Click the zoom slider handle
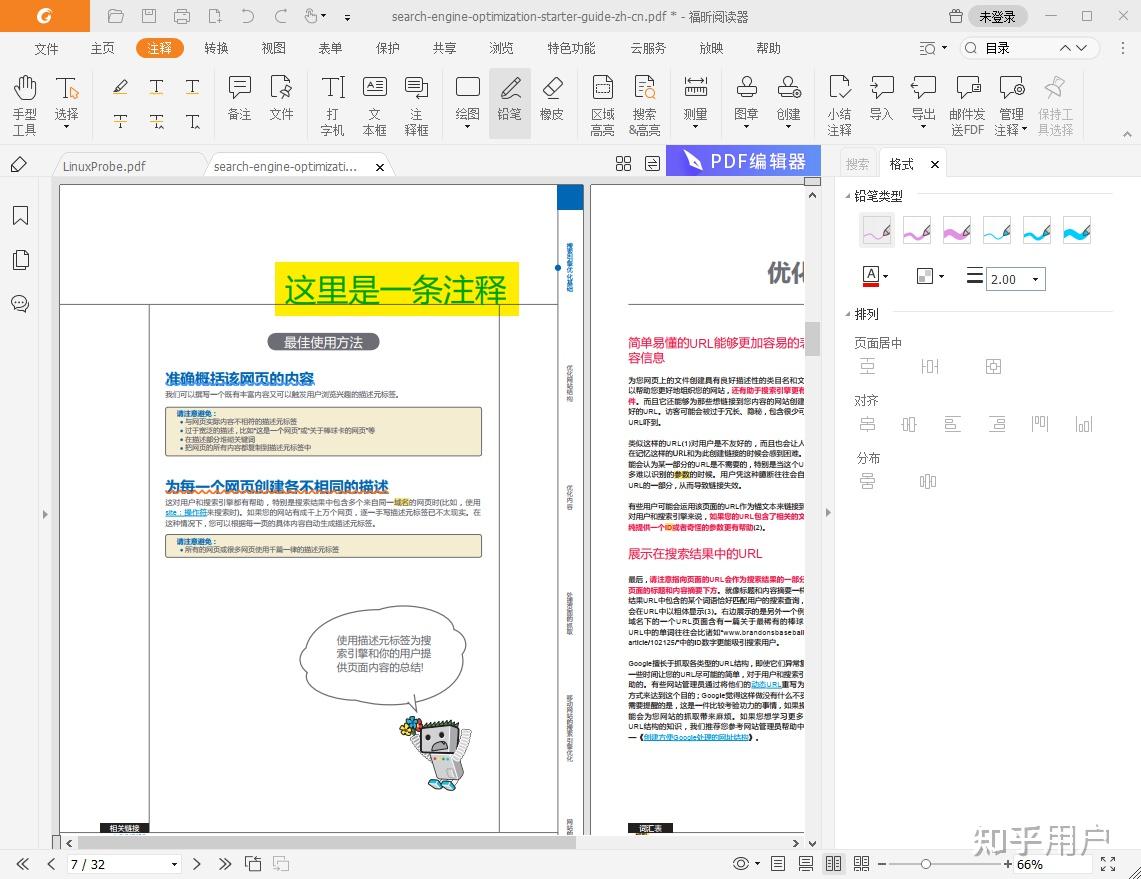Viewport: 1141px width, 879px height. pyautogui.click(x=926, y=864)
